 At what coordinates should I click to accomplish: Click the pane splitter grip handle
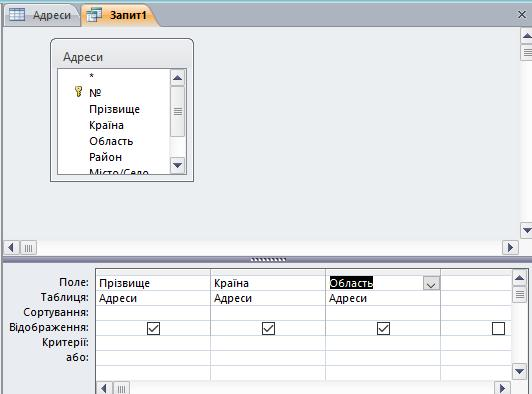coord(268,260)
